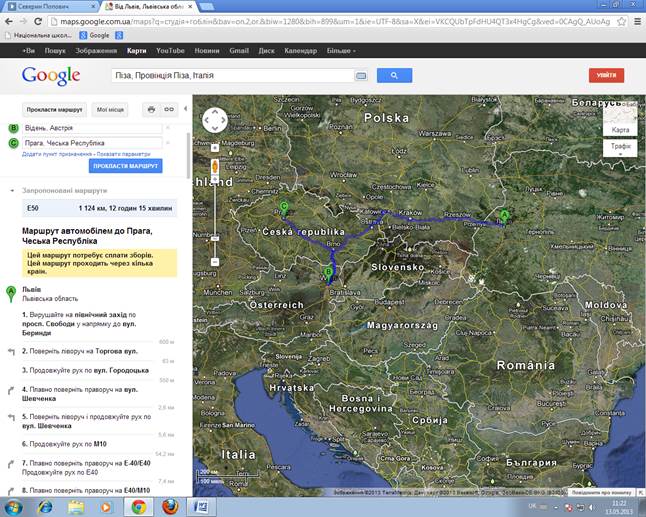Click Chrome icon in taskbar
The height and width of the screenshot is (517, 646).
tap(138, 507)
